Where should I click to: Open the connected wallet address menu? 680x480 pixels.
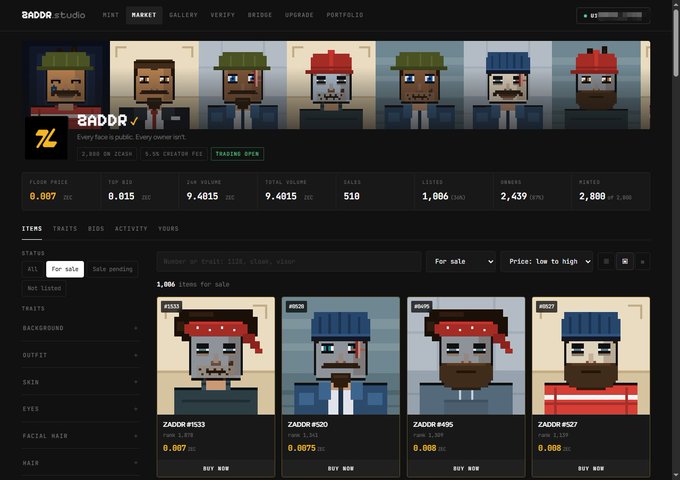pos(613,16)
